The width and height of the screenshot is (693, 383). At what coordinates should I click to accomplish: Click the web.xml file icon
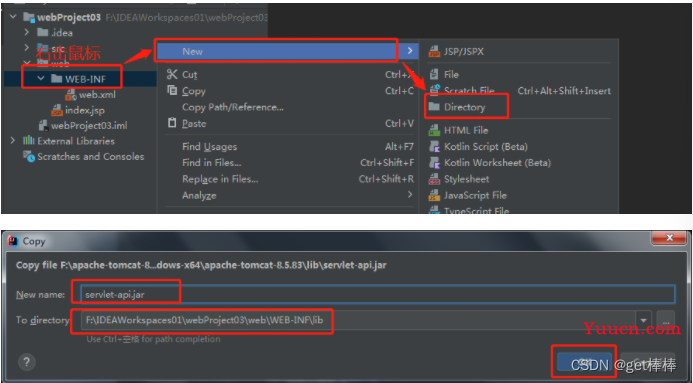click(x=71, y=95)
